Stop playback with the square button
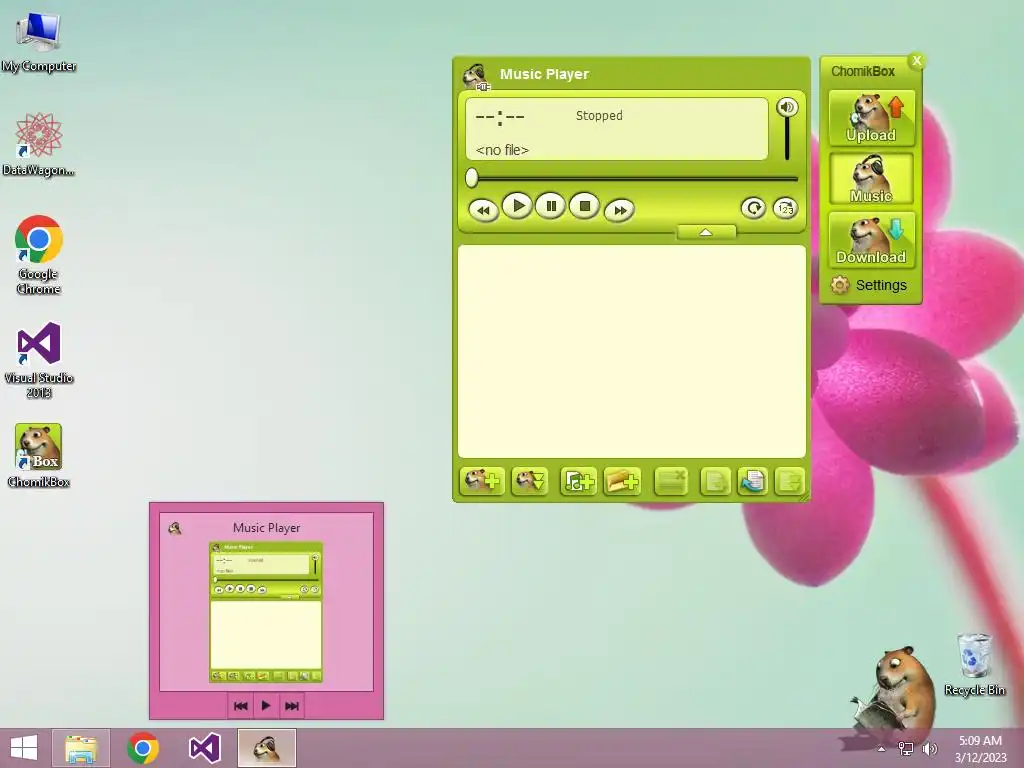 [584, 206]
